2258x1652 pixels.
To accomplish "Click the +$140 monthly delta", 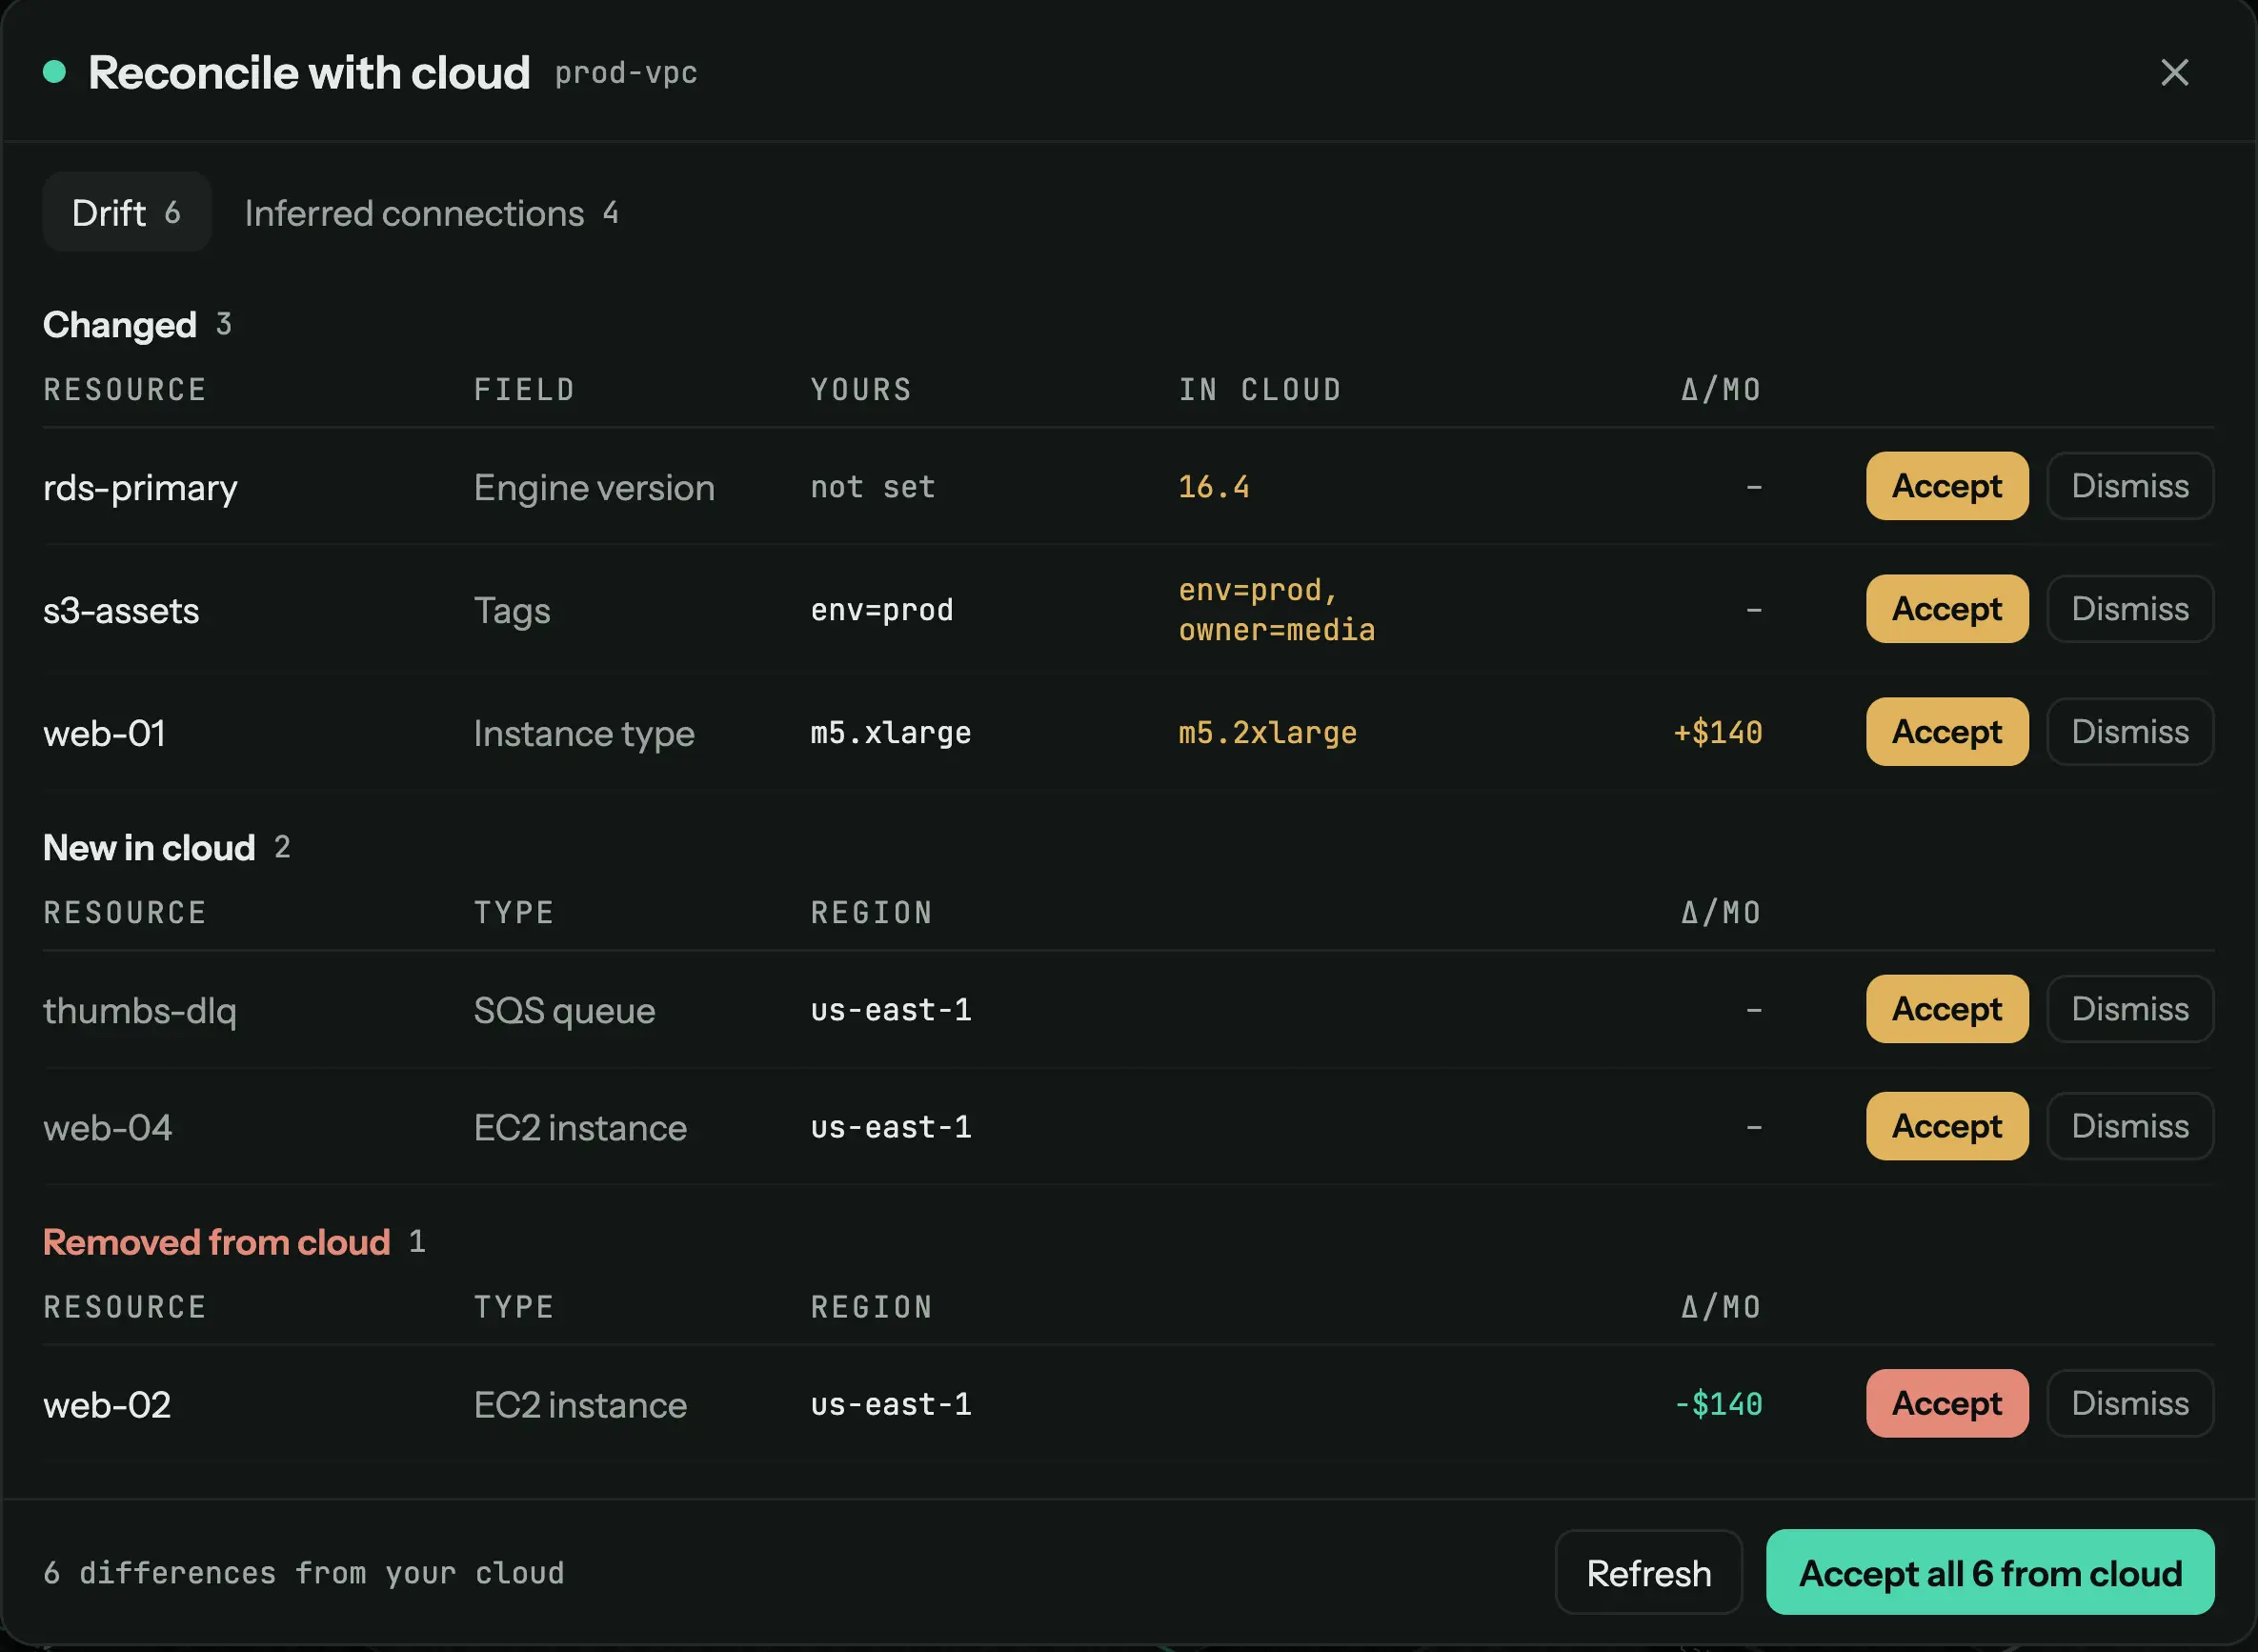I will click(x=1717, y=733).
